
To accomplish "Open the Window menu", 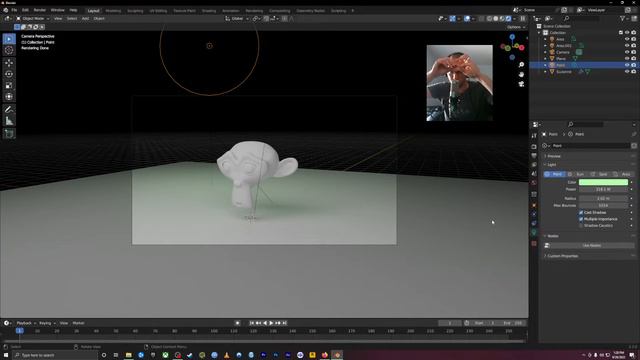I will click(x=58, y=10).
